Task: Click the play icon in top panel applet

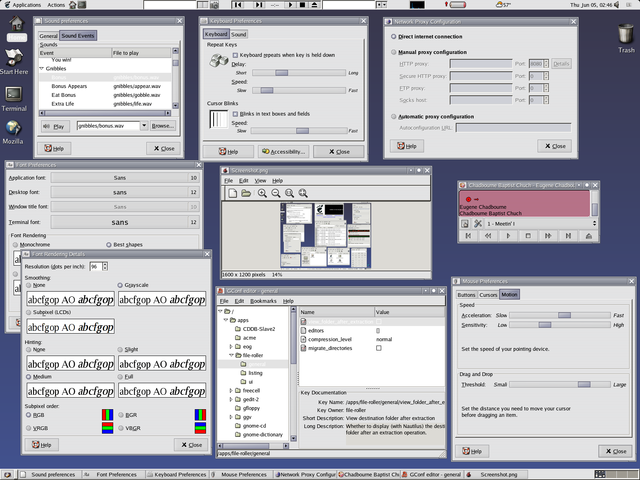Action: point(291,5)
